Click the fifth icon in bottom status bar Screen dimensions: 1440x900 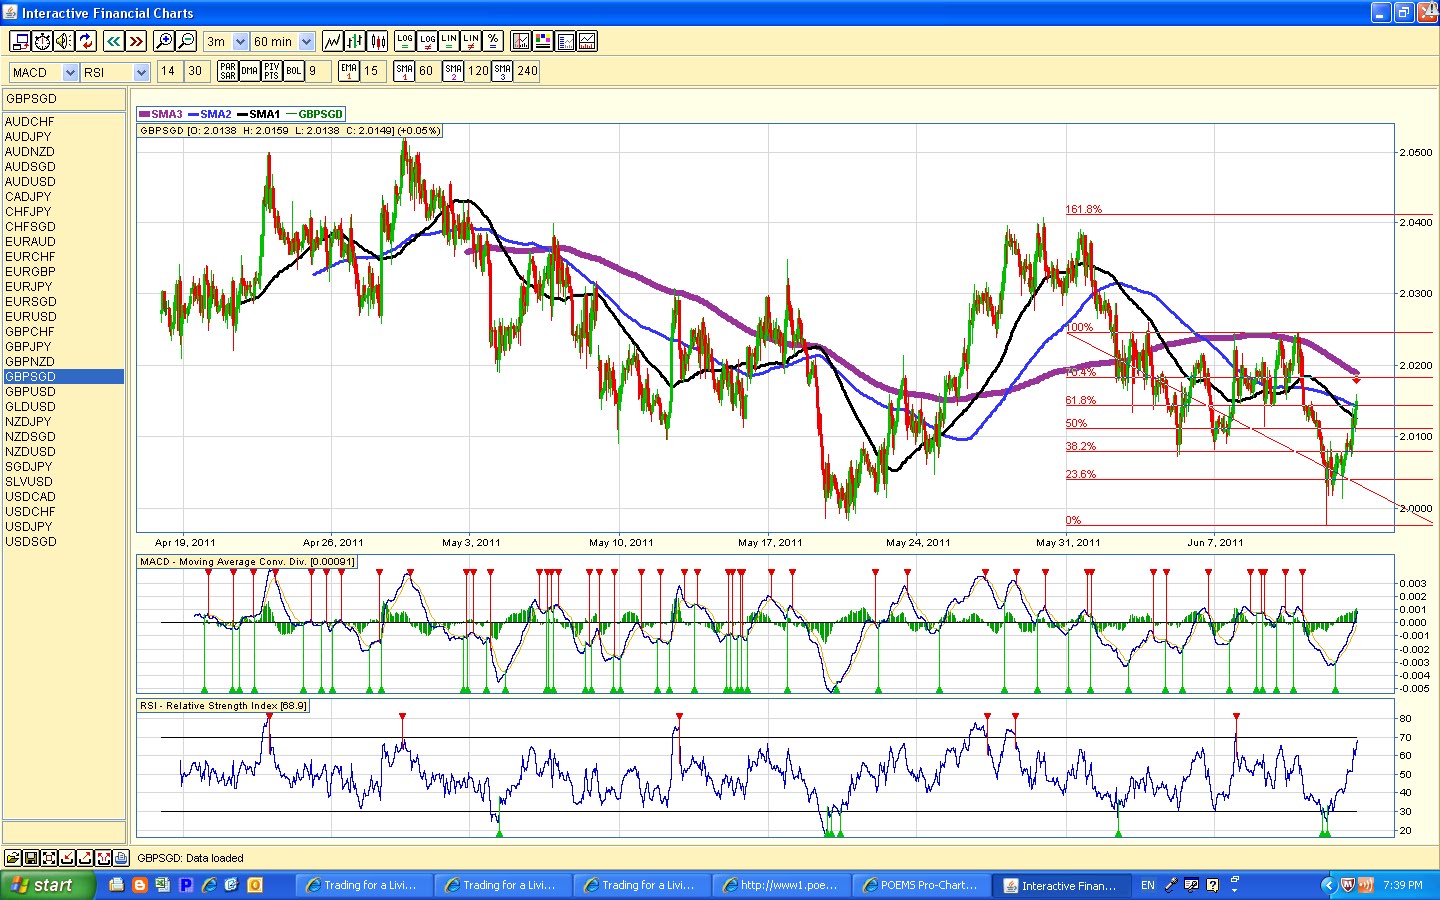coord(85,858)
